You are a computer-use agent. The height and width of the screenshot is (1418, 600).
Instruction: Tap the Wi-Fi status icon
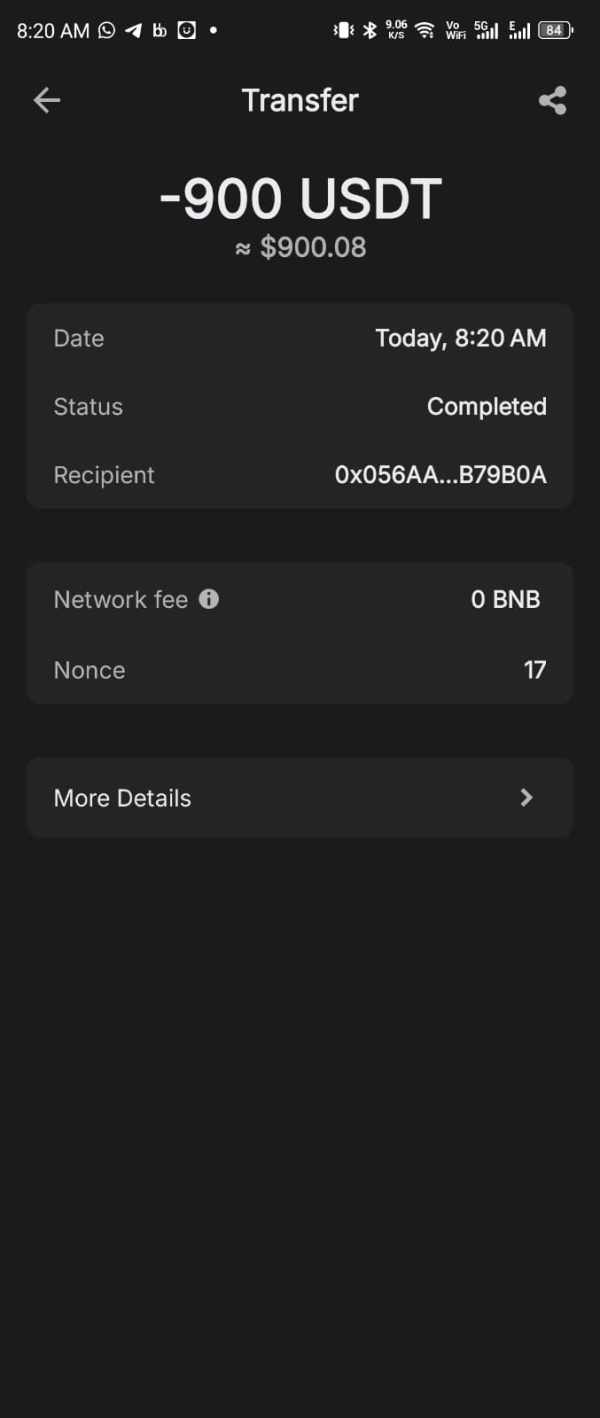(425, 30)
